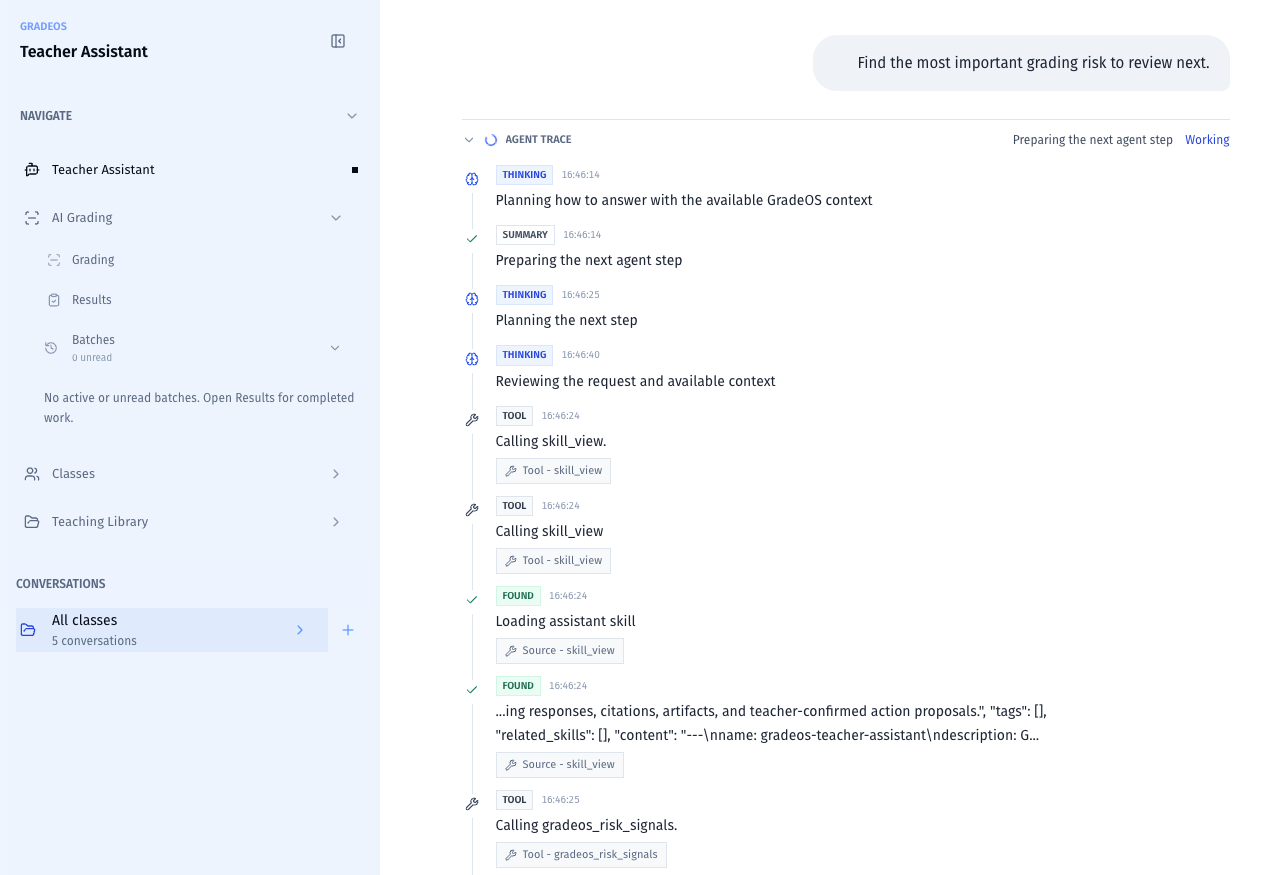Click the Batches history icon
Viewport: 1278px width, 875px height.
click(x=51, y=348)
